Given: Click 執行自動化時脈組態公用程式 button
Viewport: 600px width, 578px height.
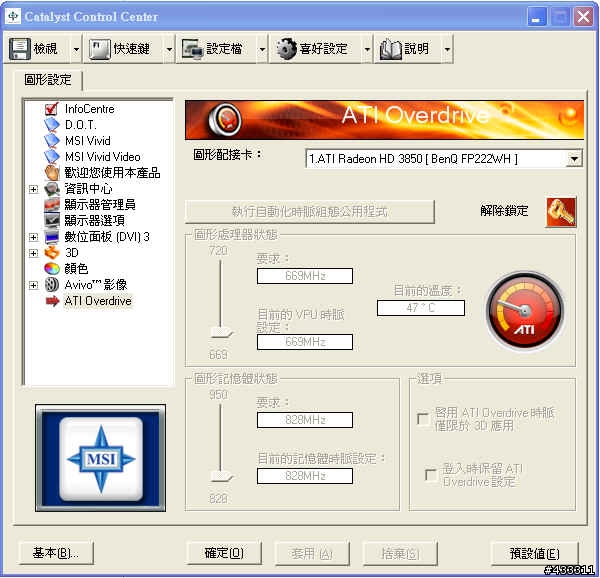Looking at the screenshot, I should tap(310, 212).
